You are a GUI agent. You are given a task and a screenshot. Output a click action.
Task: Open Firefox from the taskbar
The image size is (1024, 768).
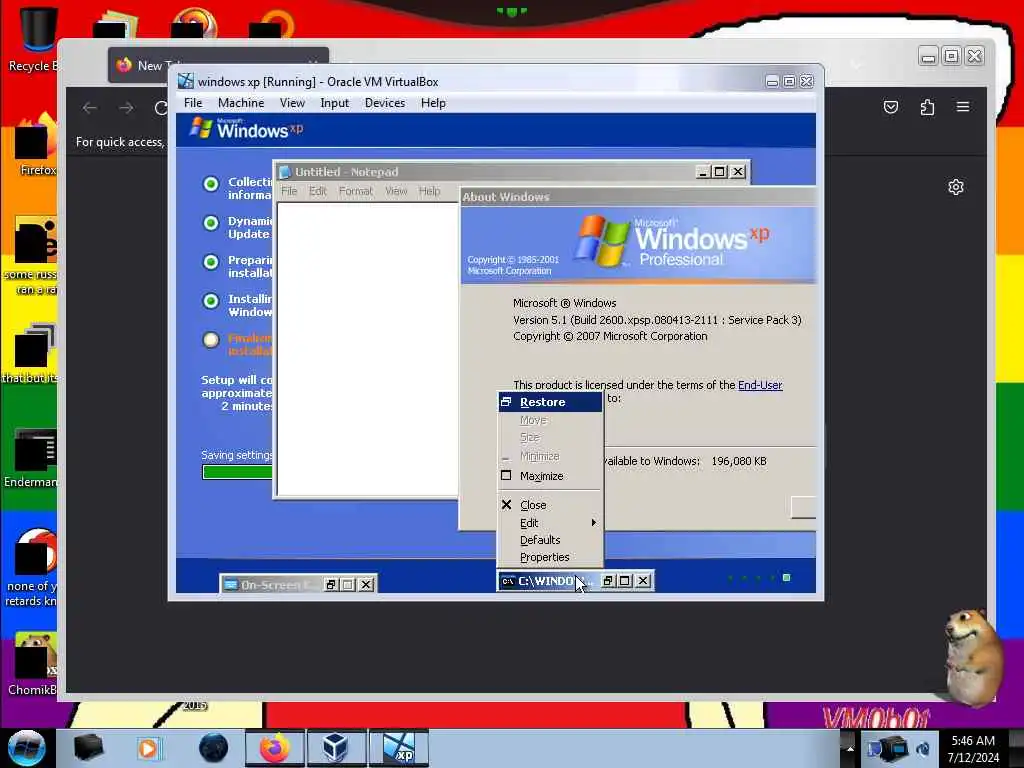[x=274, y=748]
